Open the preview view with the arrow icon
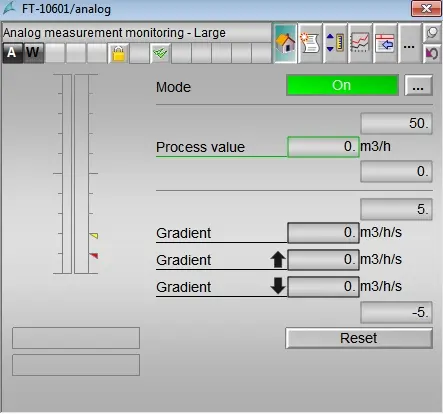Viewport: 443px width, 414px height. [385, 43]
